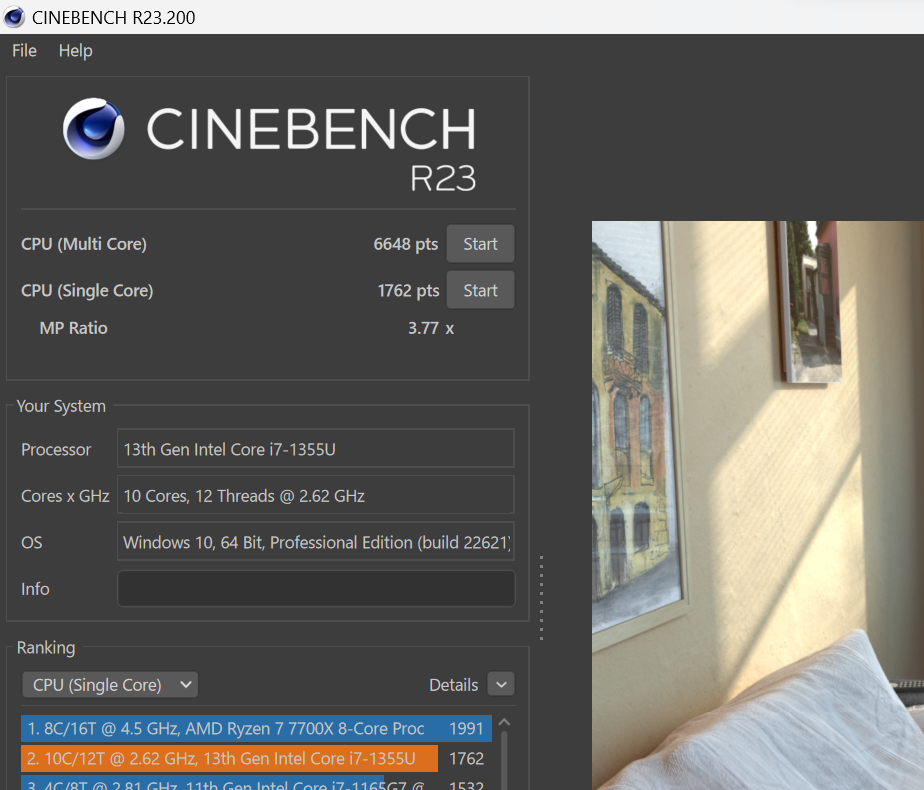Open the File menu

click(x=24, y=51)
